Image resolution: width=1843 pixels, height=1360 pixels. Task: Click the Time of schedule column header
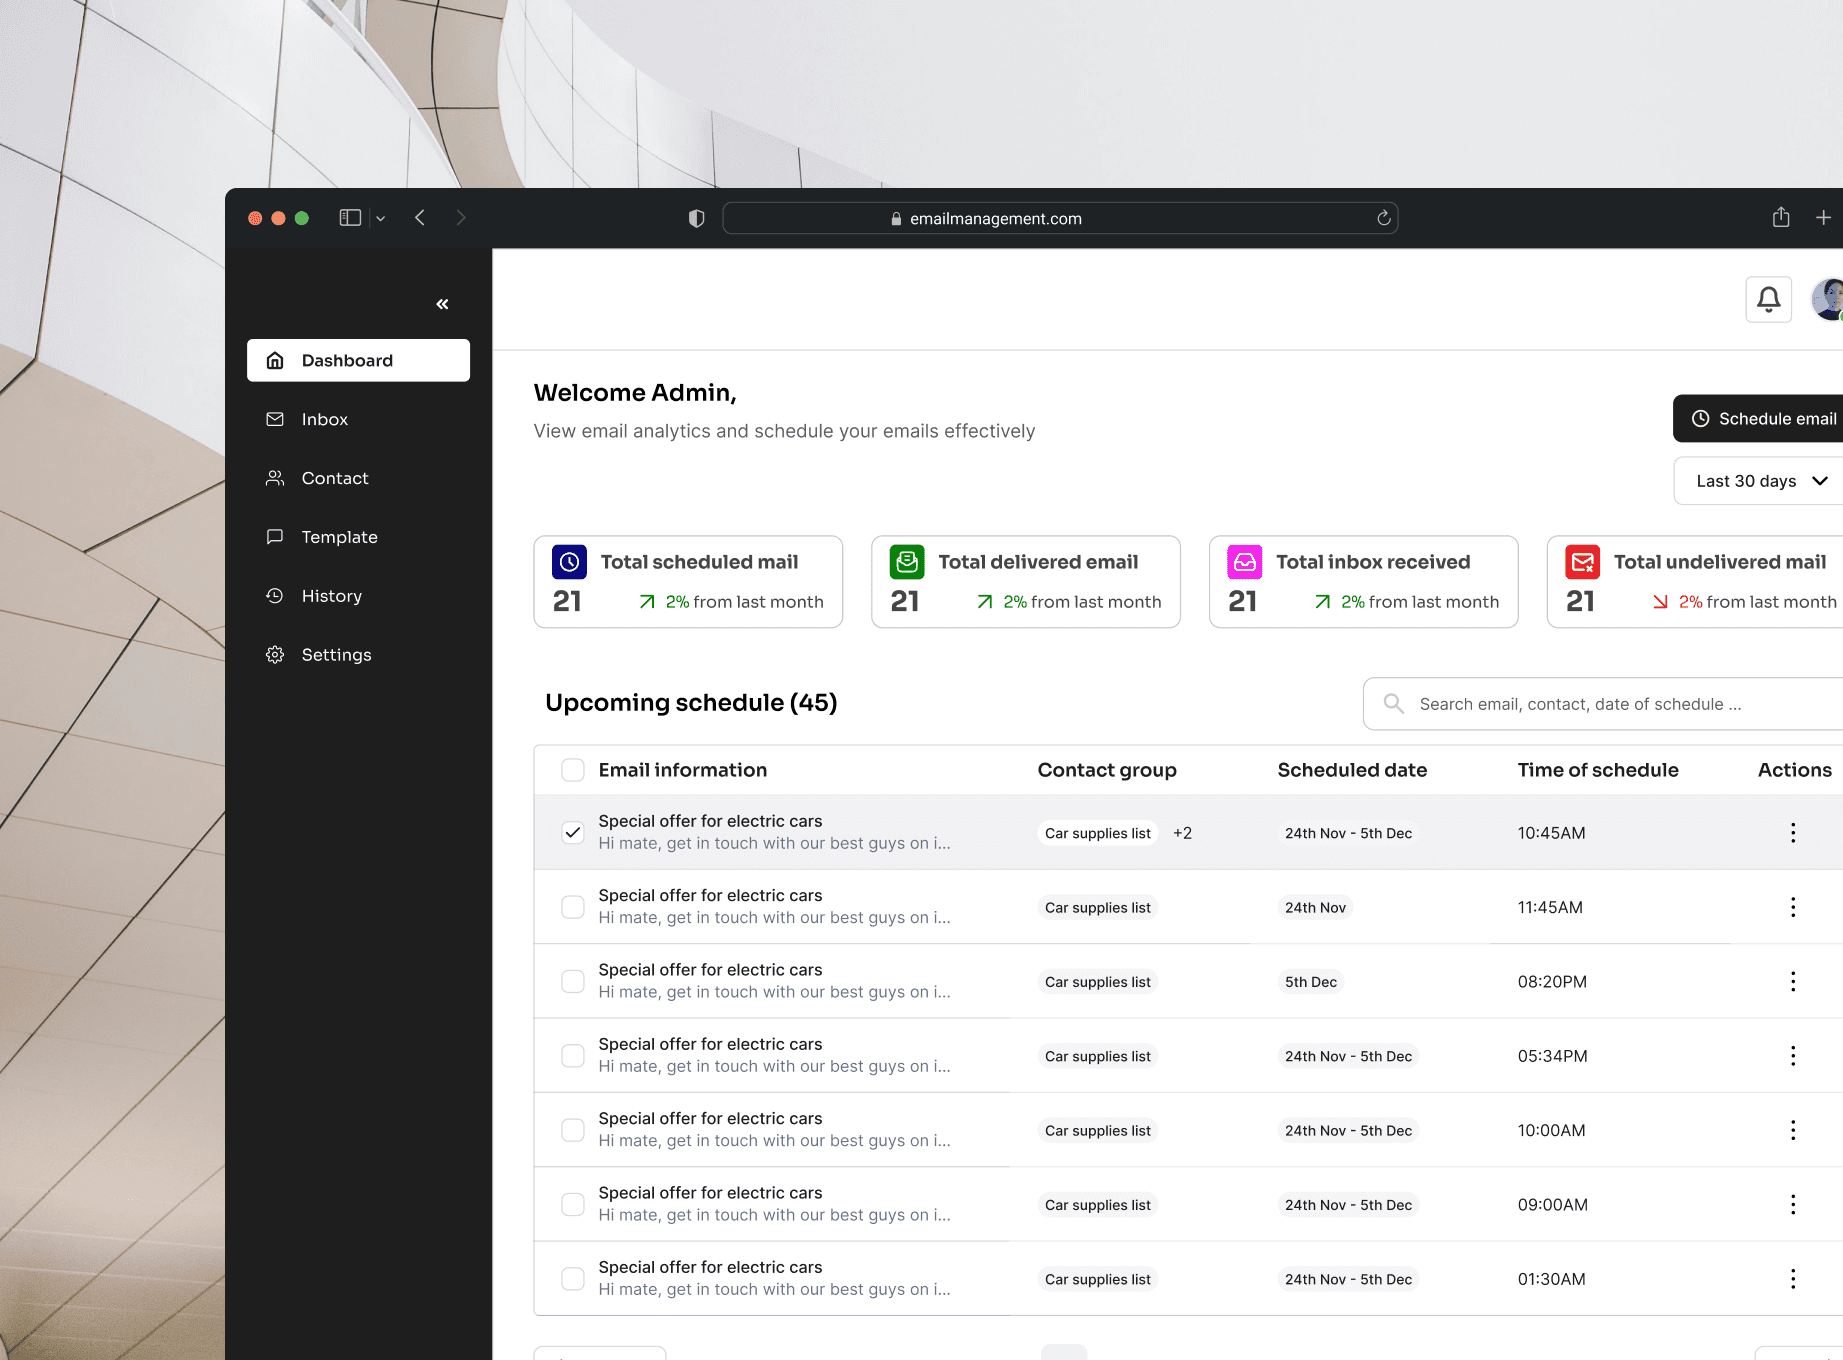(1598, 770)
